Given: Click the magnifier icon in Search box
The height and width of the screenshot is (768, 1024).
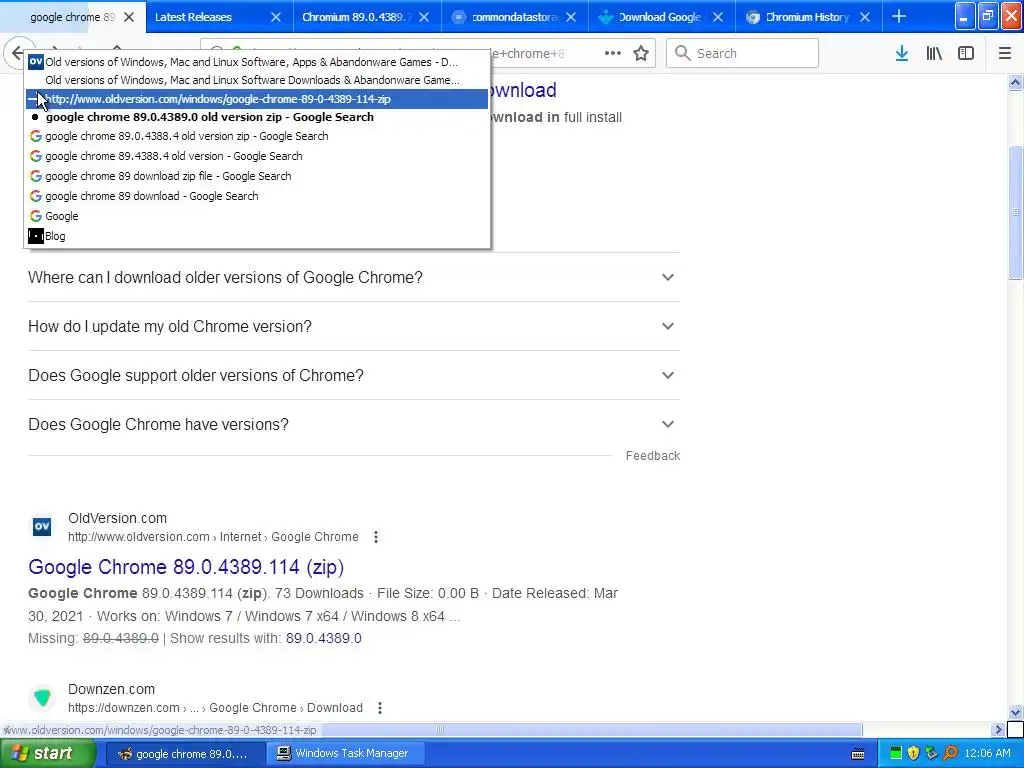Looking at the screenshot, I should (x=682, y=53).
